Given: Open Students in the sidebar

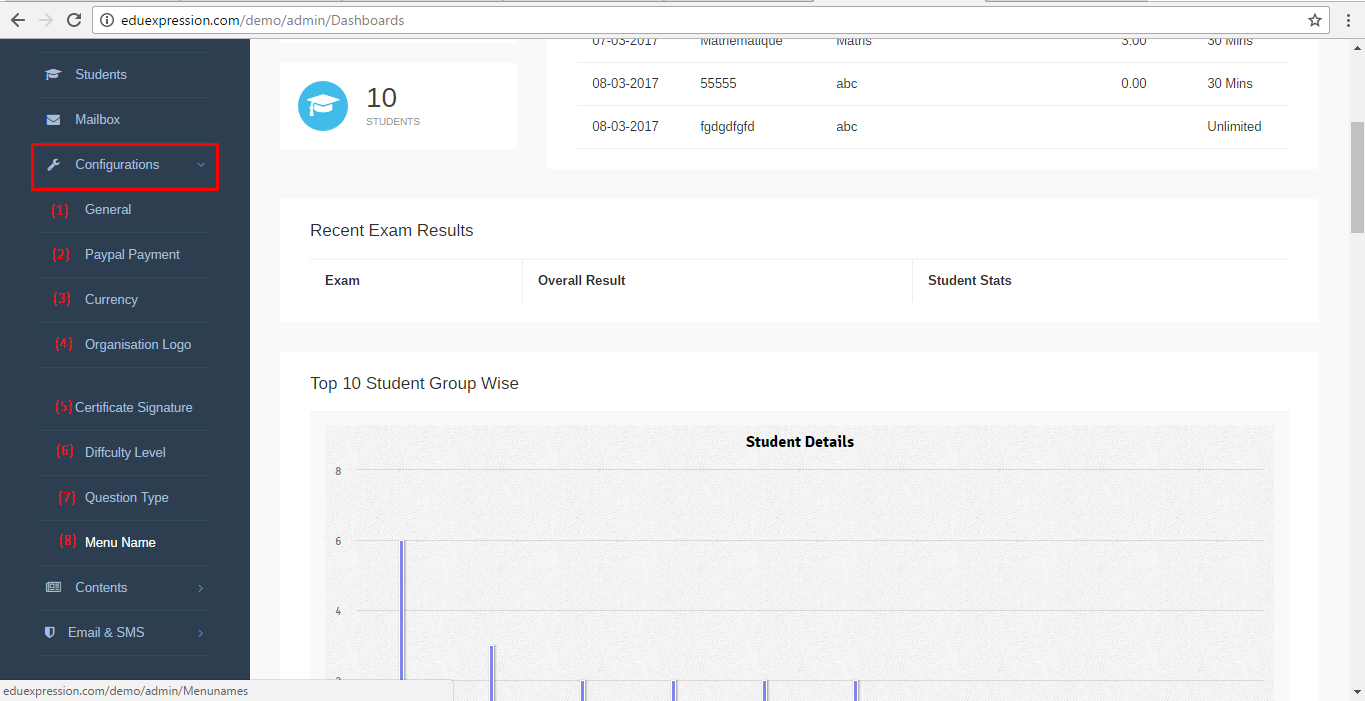Looking at the screenshot, I should 101,75.
